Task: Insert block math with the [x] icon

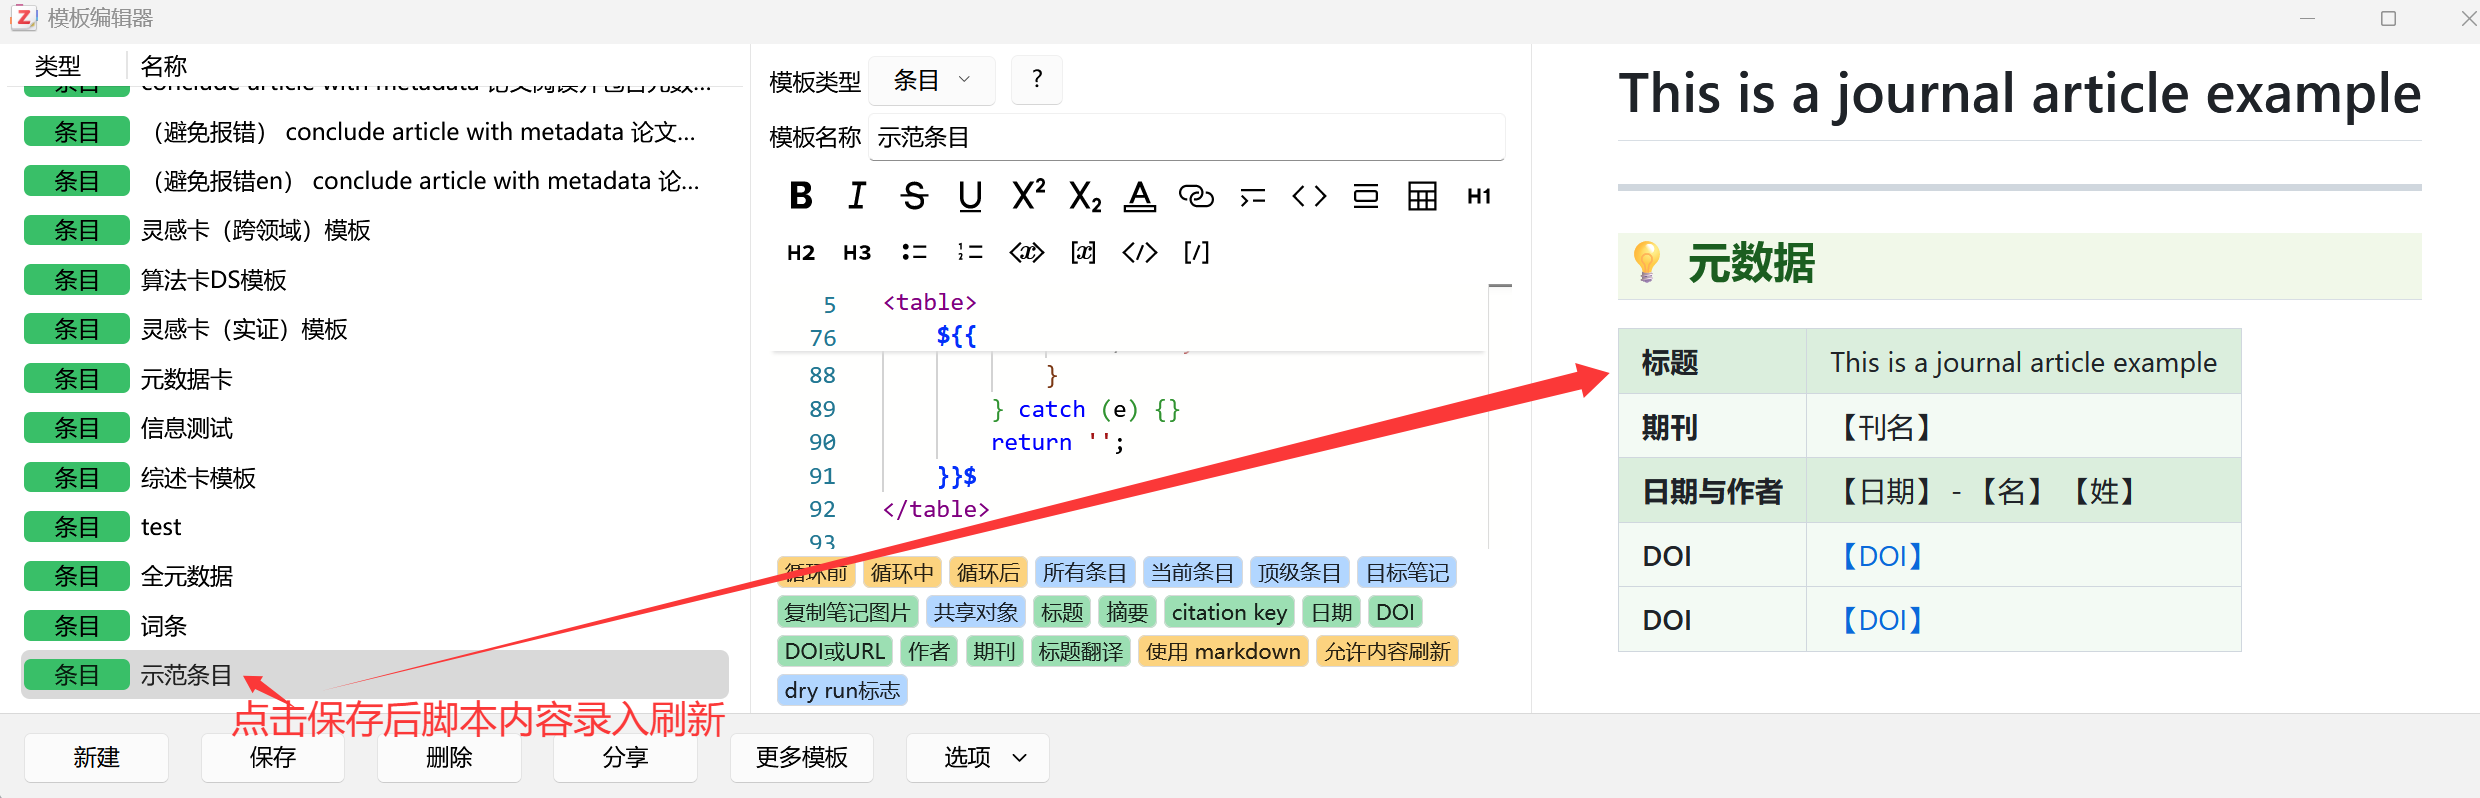Action: [1083, 252]
